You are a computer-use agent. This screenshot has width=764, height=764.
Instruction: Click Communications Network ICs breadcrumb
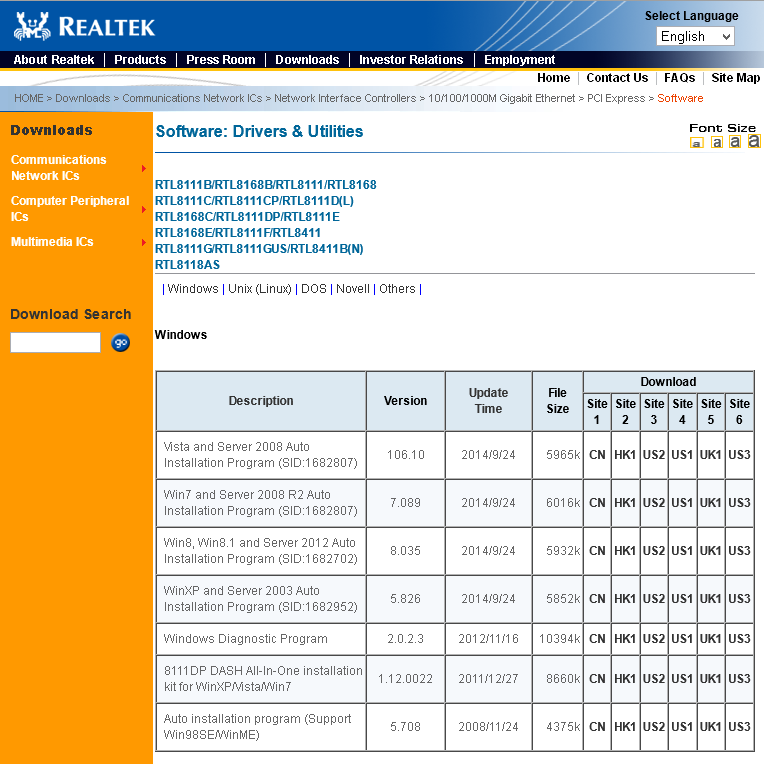click(192, 98)
